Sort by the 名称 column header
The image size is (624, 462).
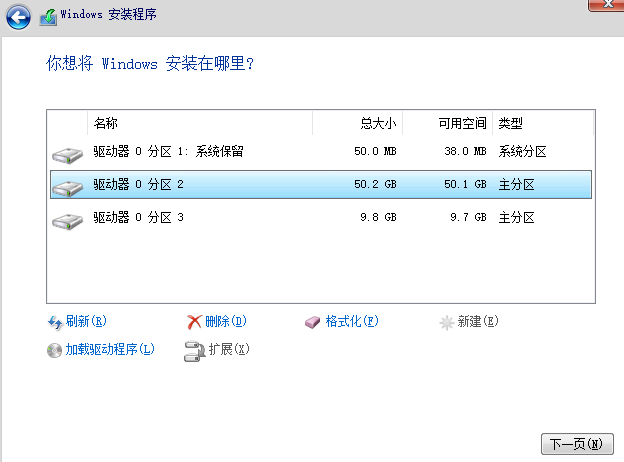click(x=105, y=123)
